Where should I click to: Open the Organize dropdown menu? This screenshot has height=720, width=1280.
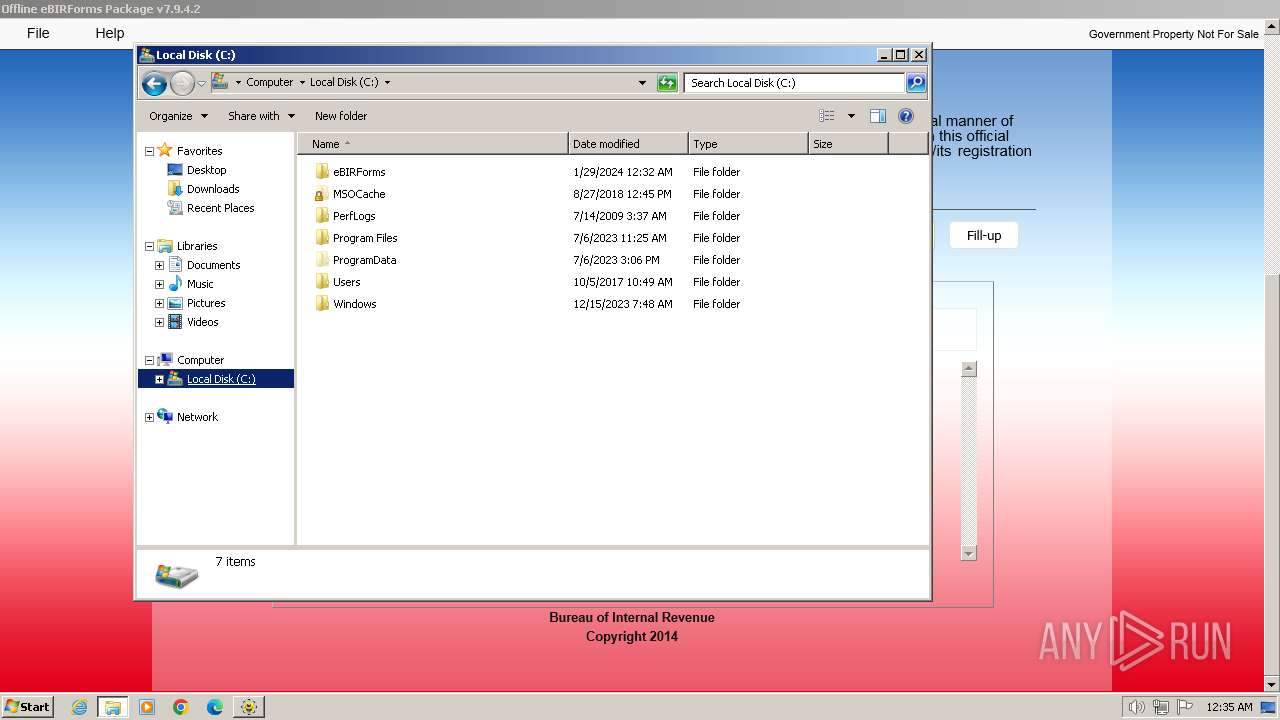[178, 116]
